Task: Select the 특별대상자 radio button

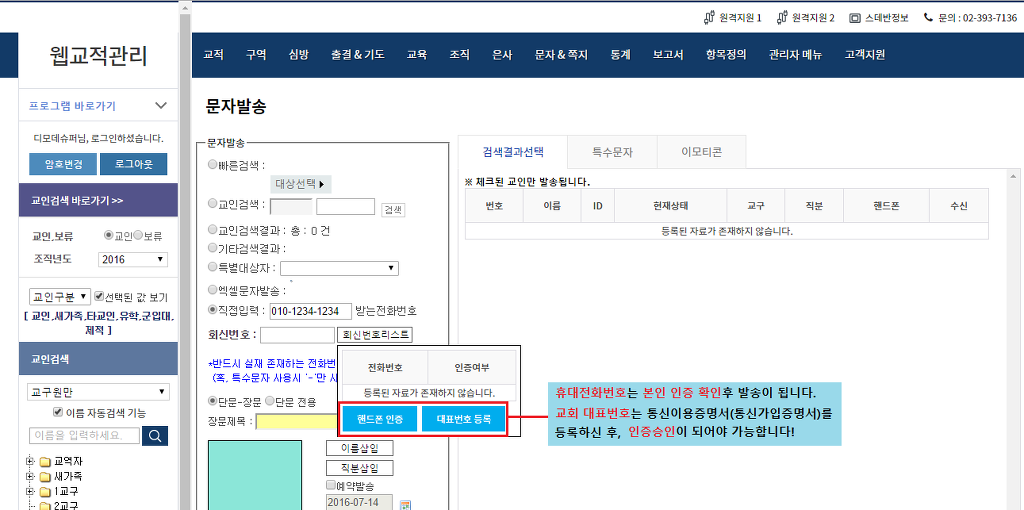Action: (x=212, y=266)
